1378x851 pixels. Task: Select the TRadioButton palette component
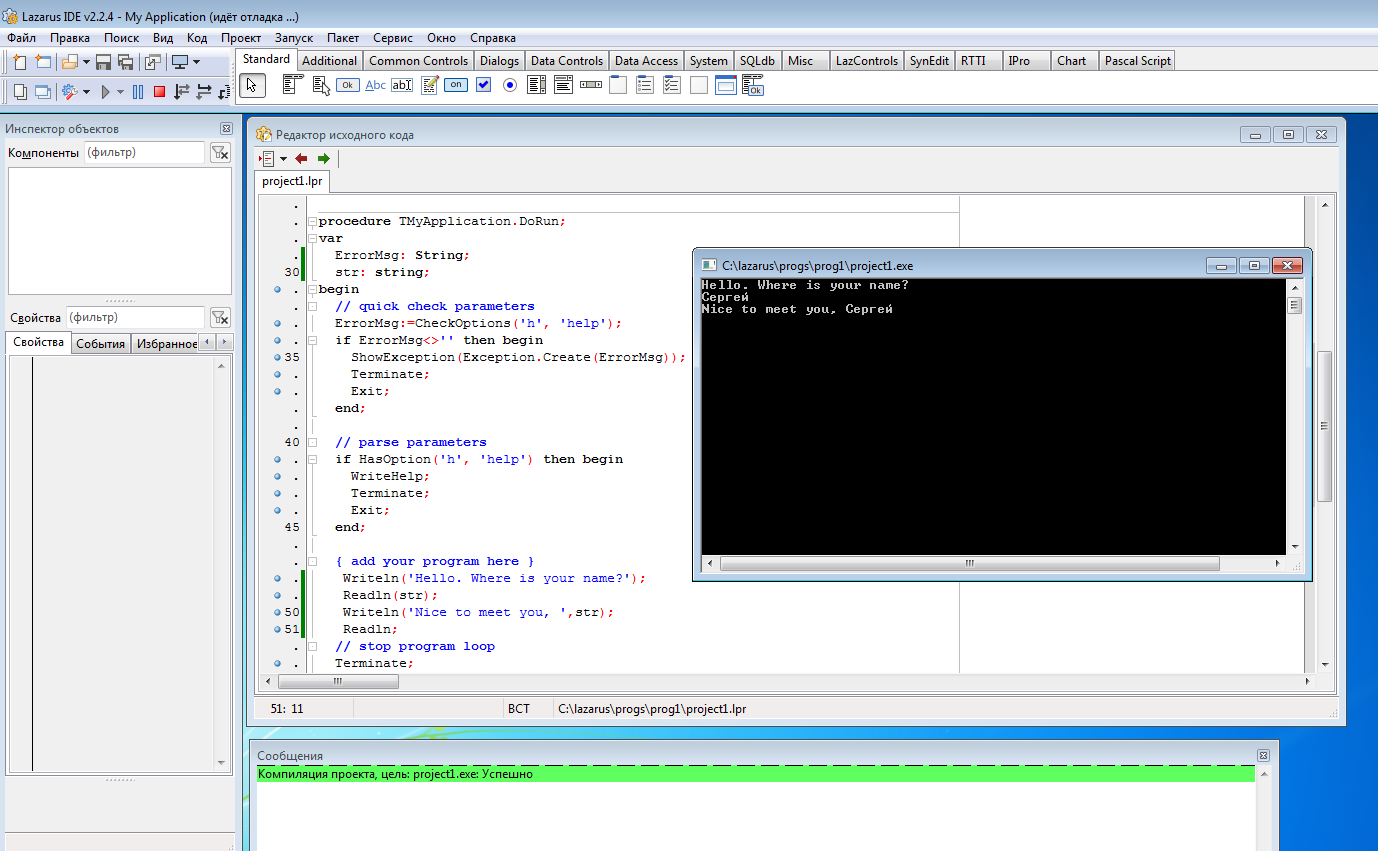point(510,86)
